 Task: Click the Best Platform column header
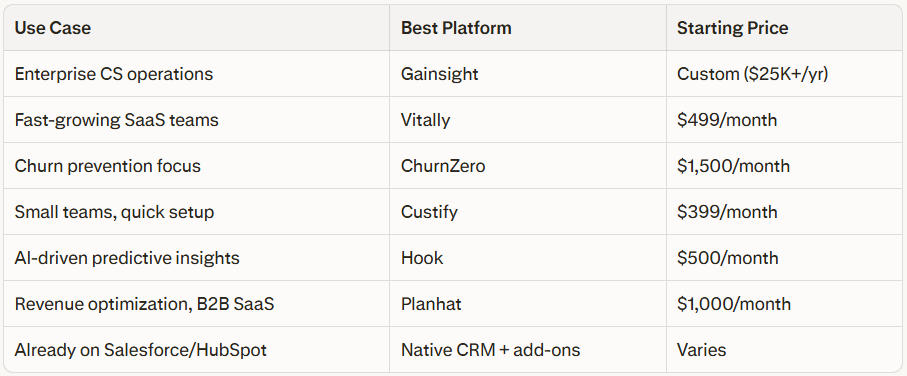coord(528,28)
